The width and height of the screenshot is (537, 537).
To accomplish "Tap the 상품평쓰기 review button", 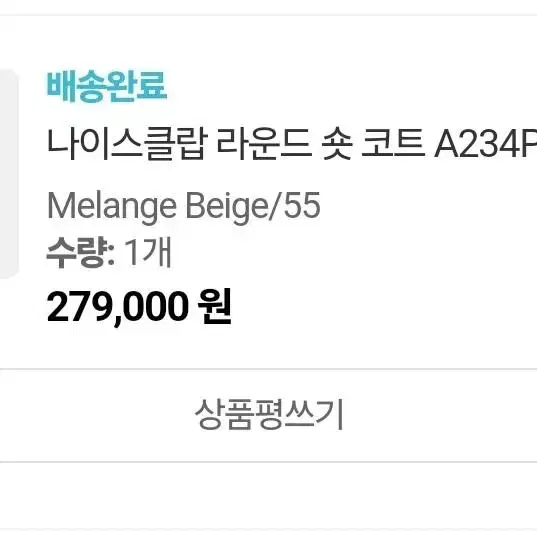I will pos(268,415).
